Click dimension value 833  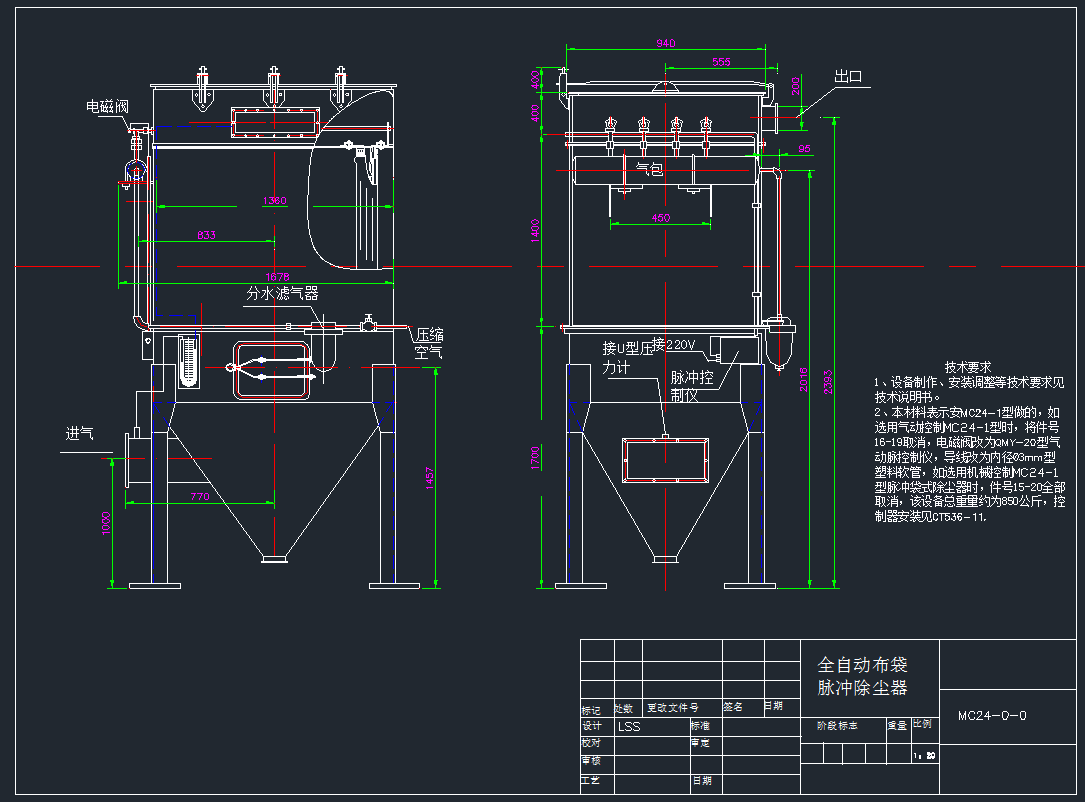(206, 235)
